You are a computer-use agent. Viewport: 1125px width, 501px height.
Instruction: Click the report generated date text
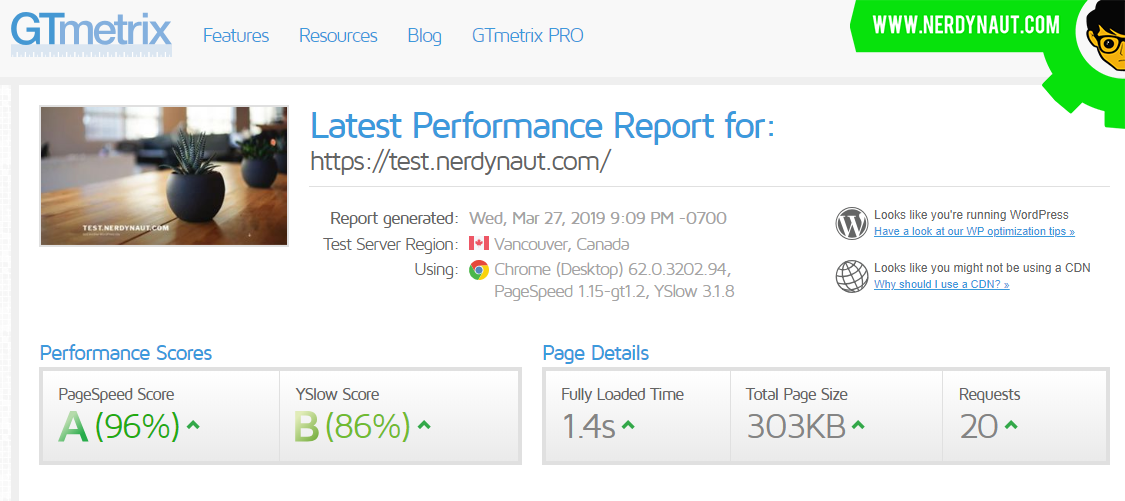pos(598,217)
